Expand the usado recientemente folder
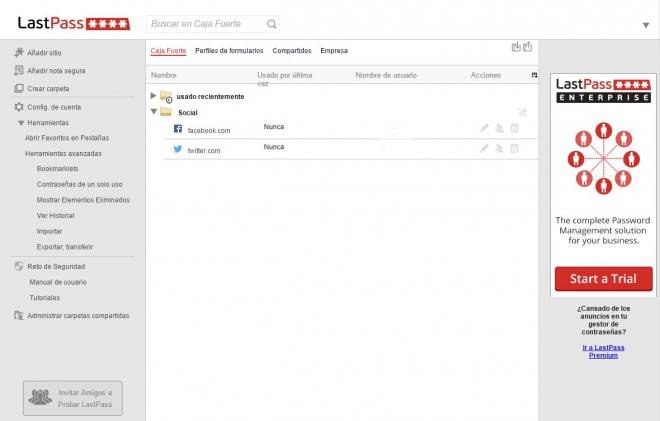Viewport: 660px width, 421px height. point(154,96)
